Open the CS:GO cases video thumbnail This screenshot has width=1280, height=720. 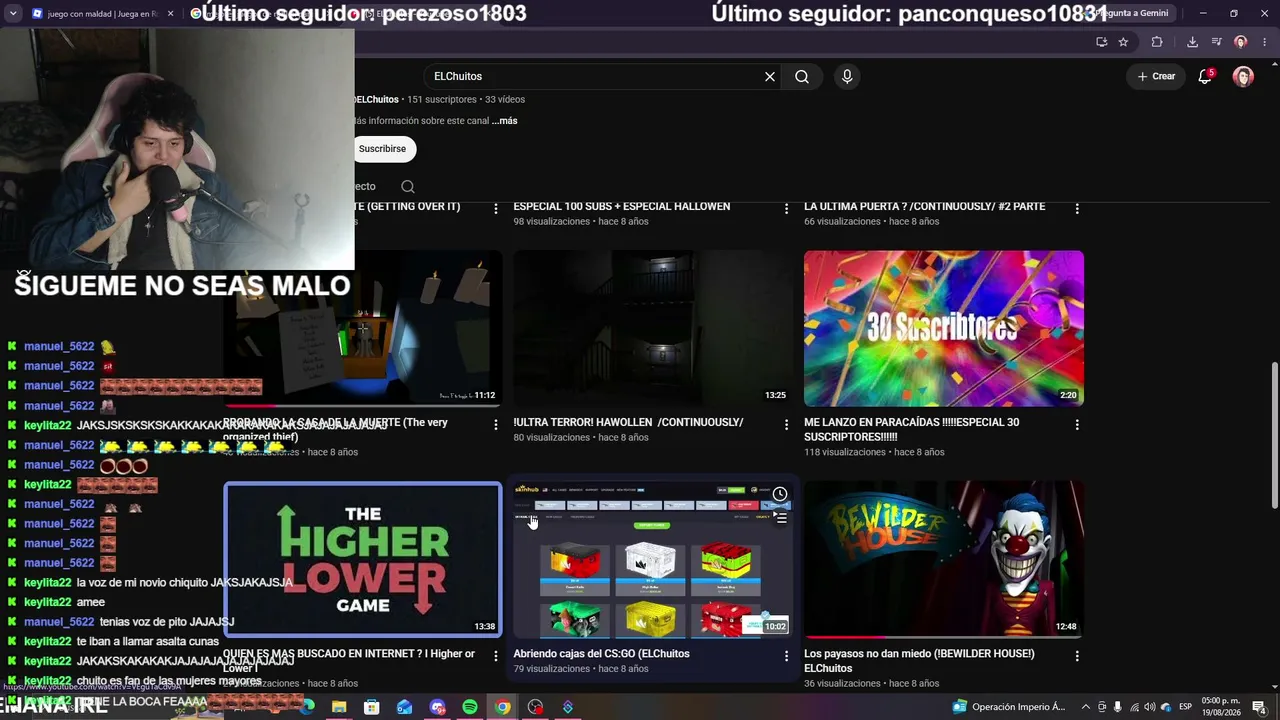(x=653, y=559)
